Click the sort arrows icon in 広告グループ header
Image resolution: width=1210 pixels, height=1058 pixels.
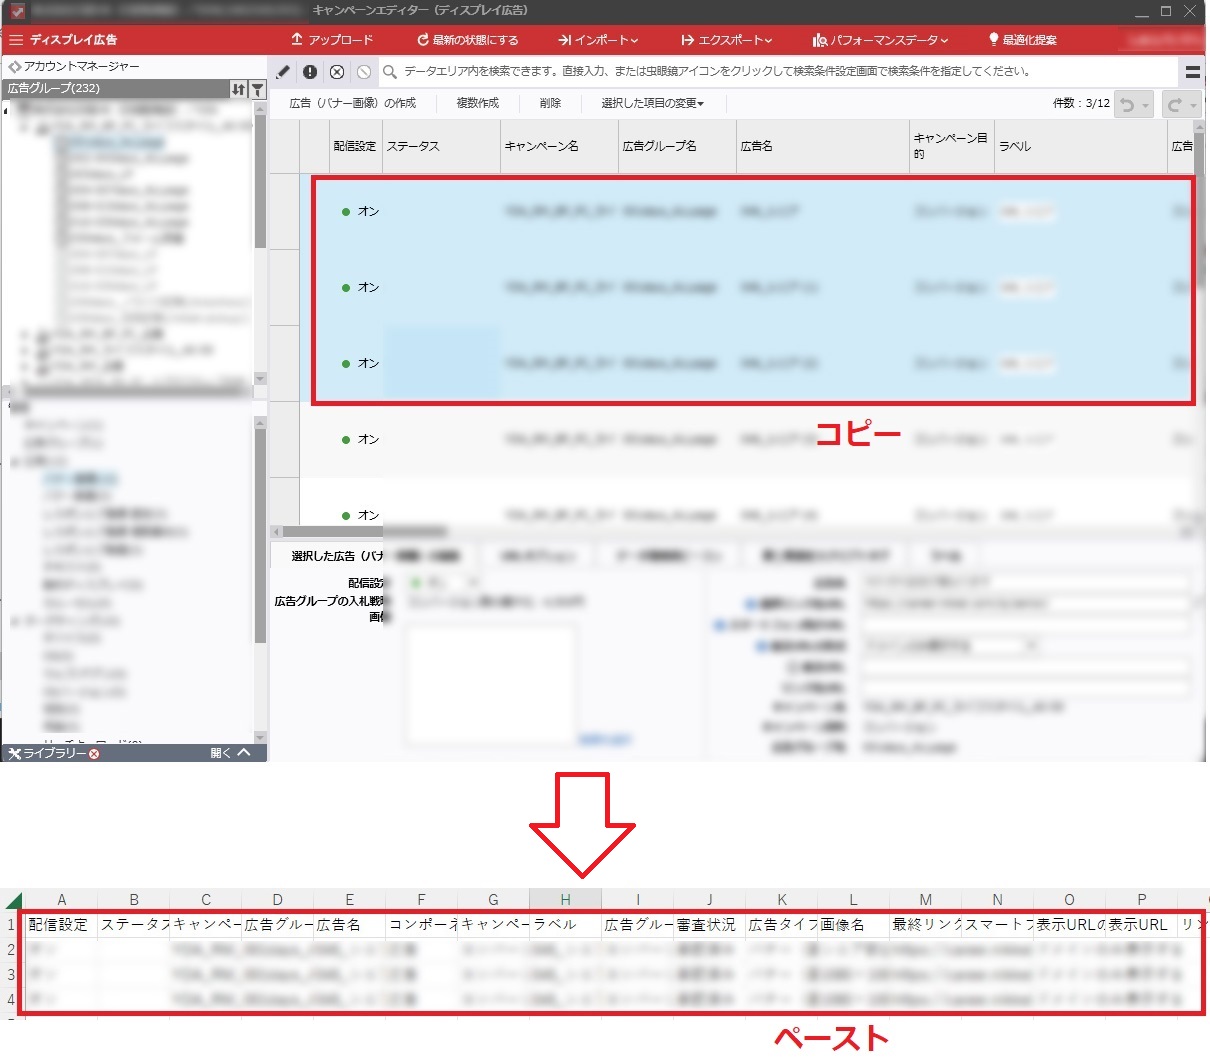tap(238, 89)
